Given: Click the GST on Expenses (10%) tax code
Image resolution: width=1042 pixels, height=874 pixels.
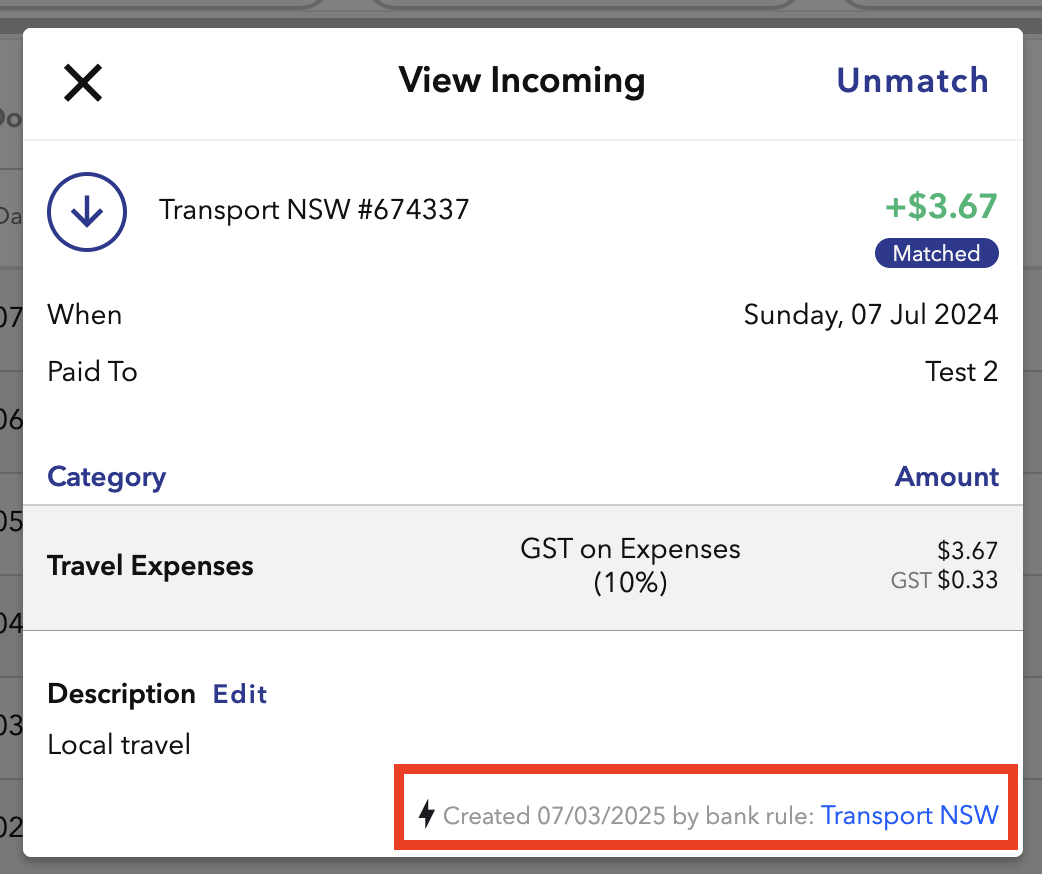Looking at the screenshot, I should [630, 565].
